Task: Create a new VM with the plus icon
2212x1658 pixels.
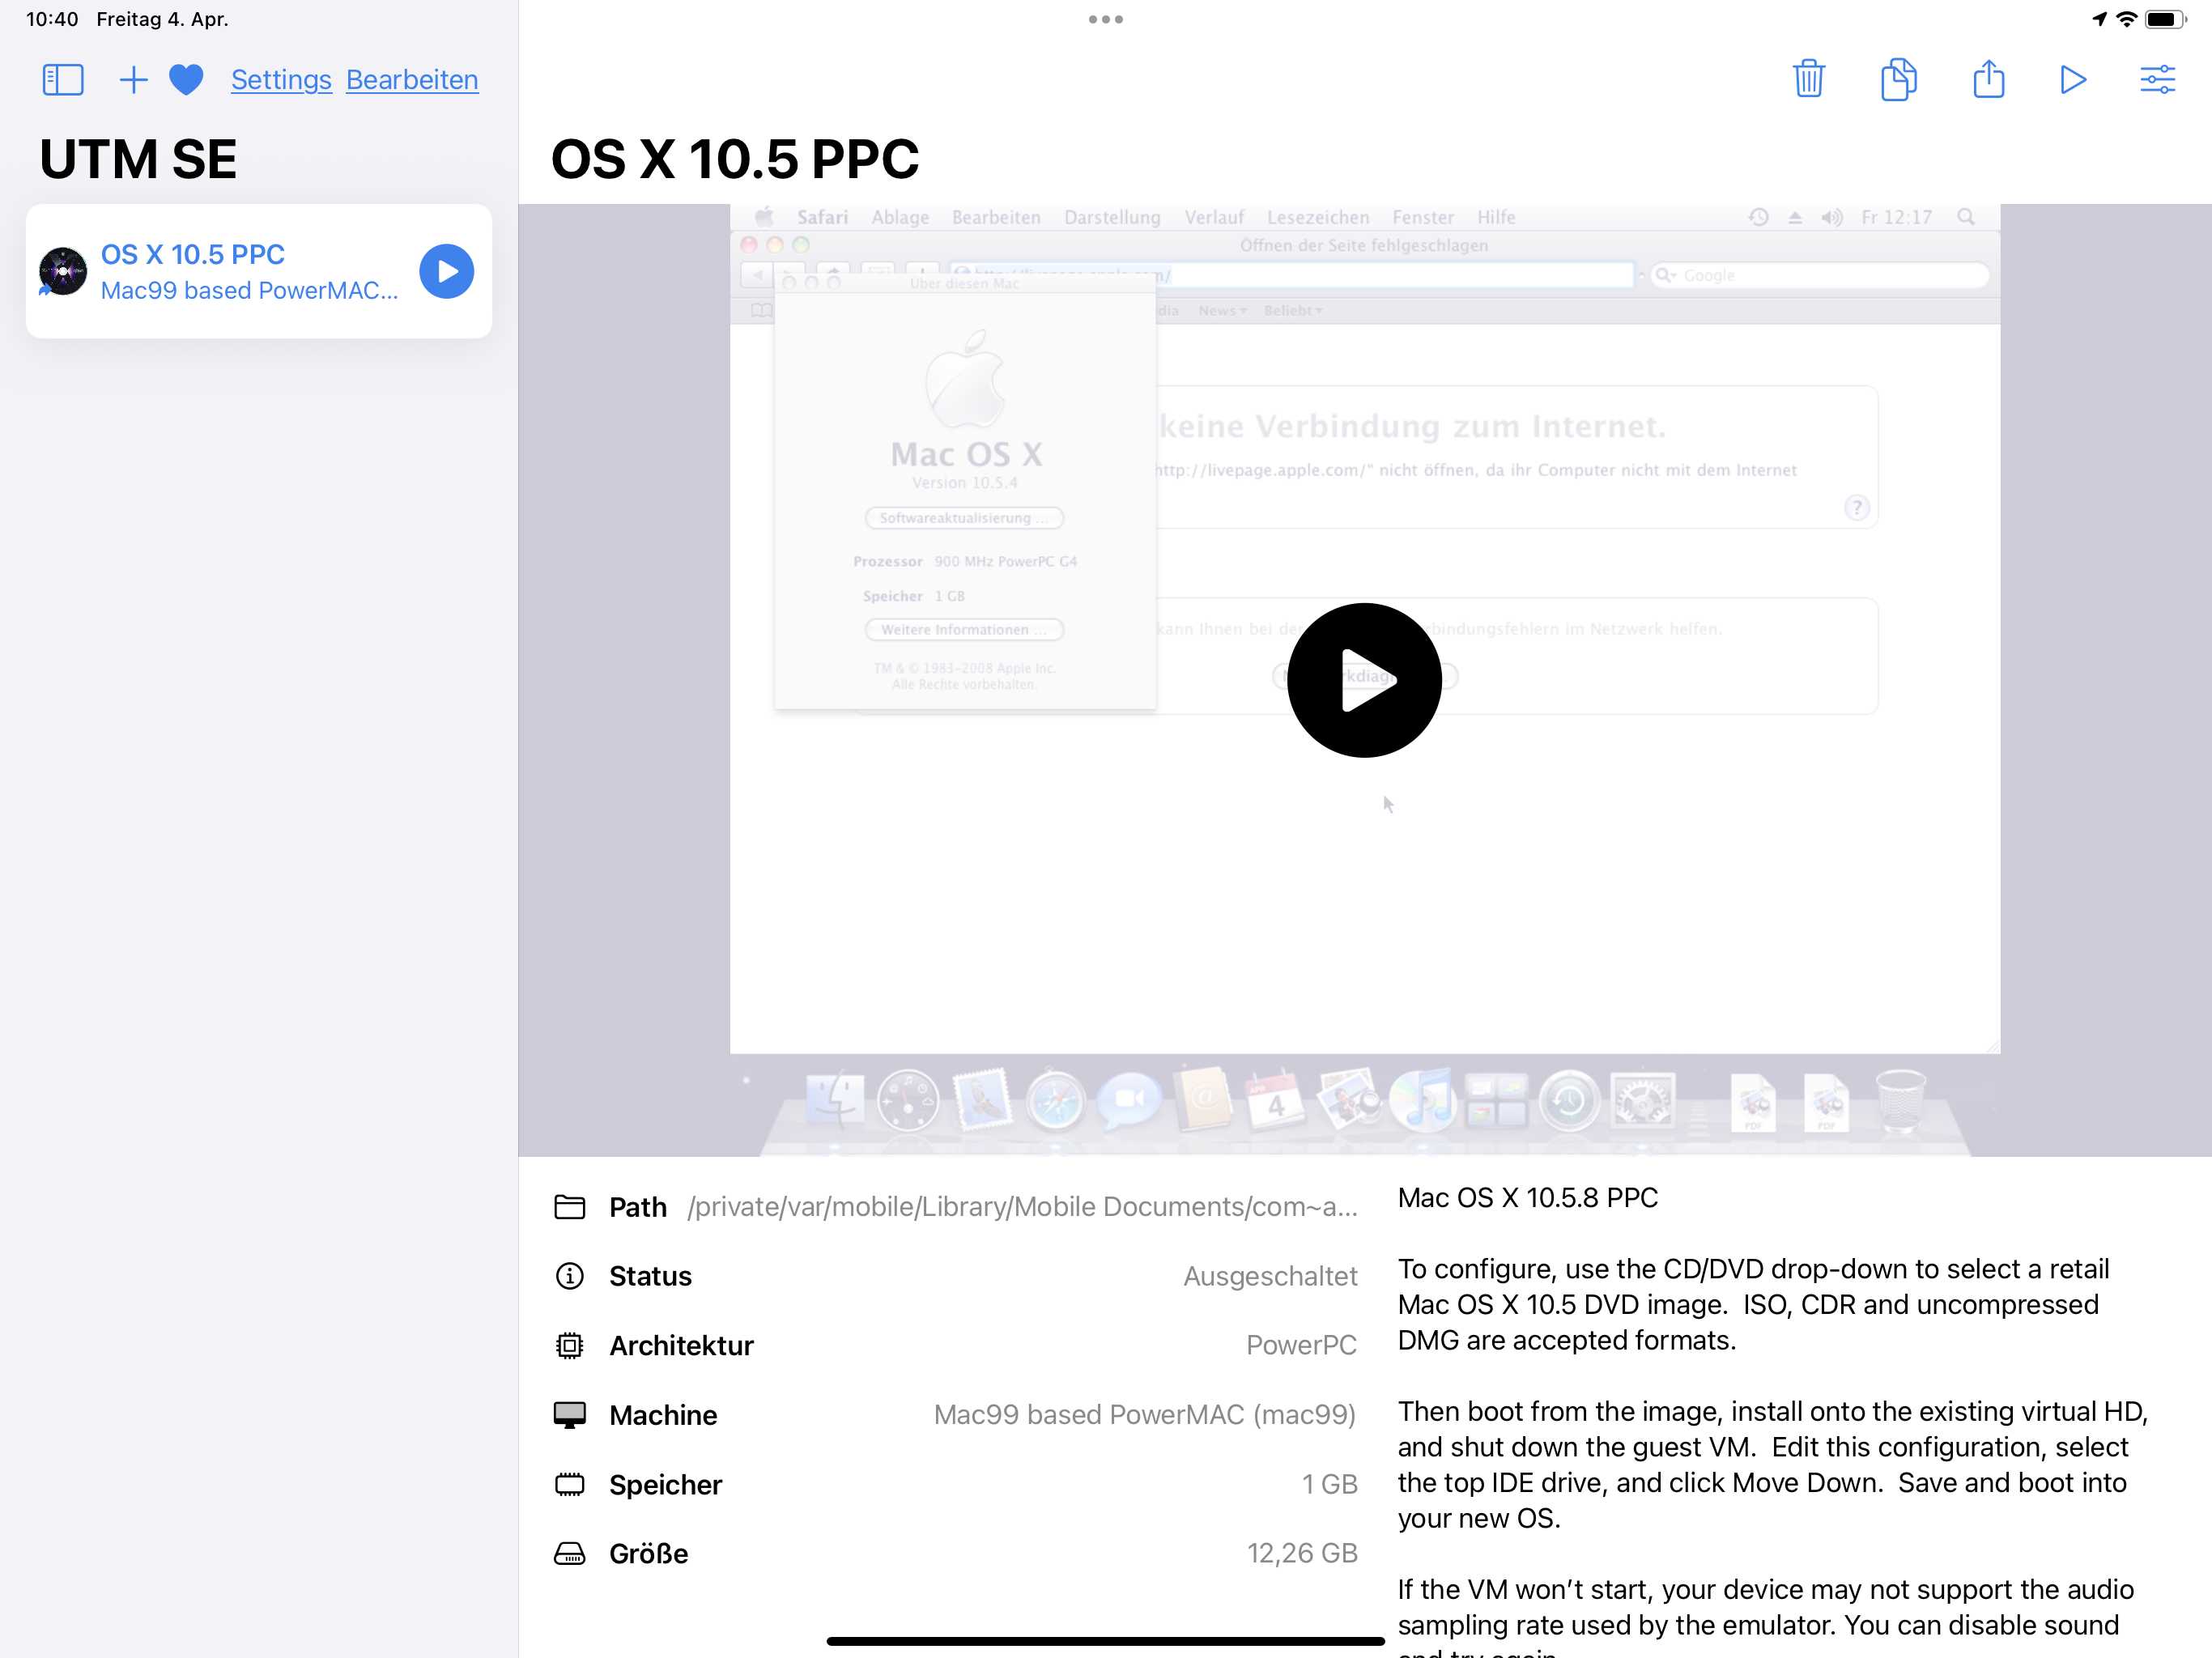Action: [x=133, y=79]
